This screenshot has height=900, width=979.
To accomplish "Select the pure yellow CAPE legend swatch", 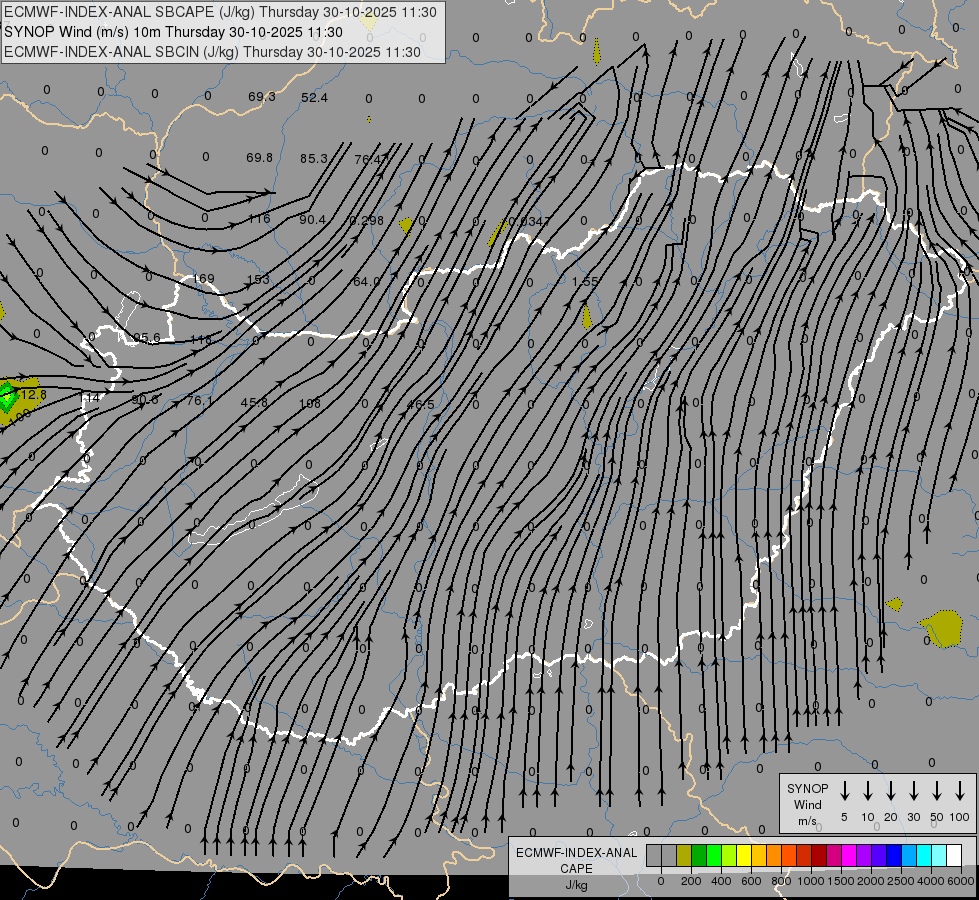I will pyautogui.click(x=744, y=856).
